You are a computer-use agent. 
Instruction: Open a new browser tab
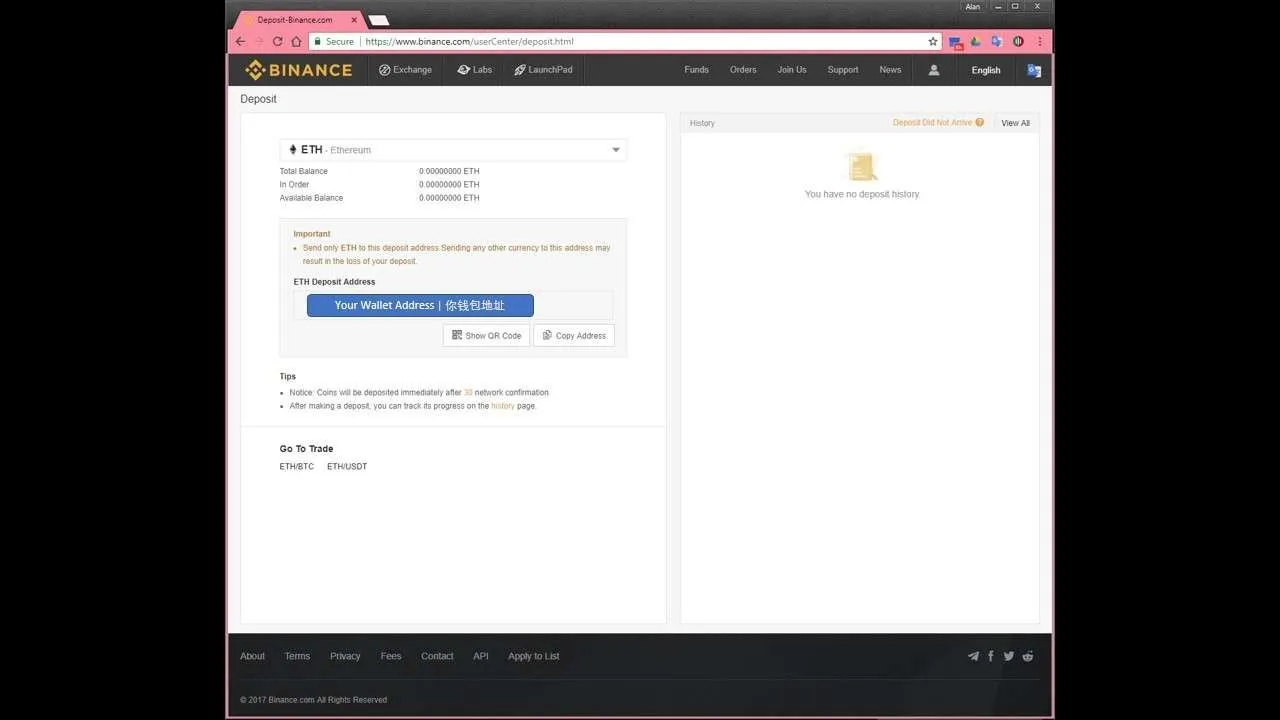coord(378,20)
